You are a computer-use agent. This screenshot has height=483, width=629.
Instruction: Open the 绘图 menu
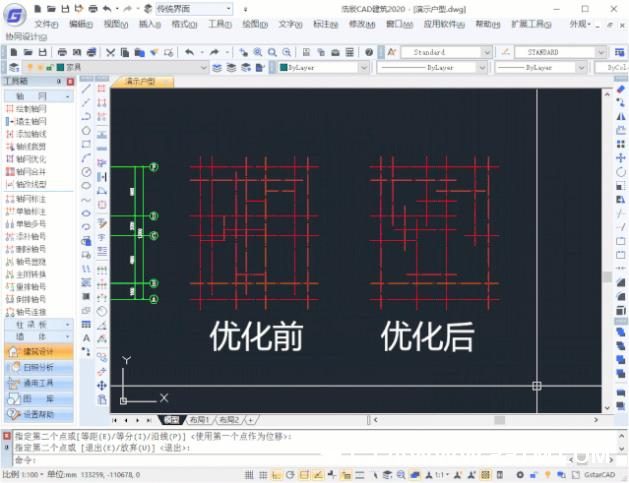pyautogui.click(x=255, y=24)
